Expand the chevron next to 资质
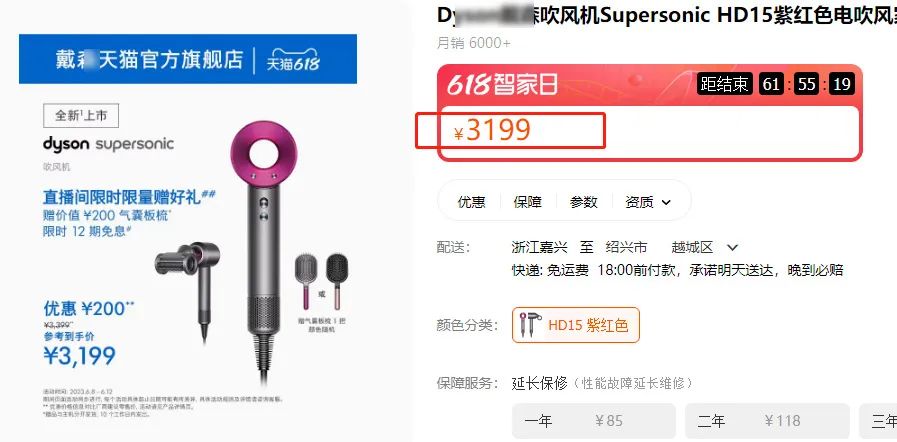The width and height of the screenshot is (897, 442). [666, 202]
